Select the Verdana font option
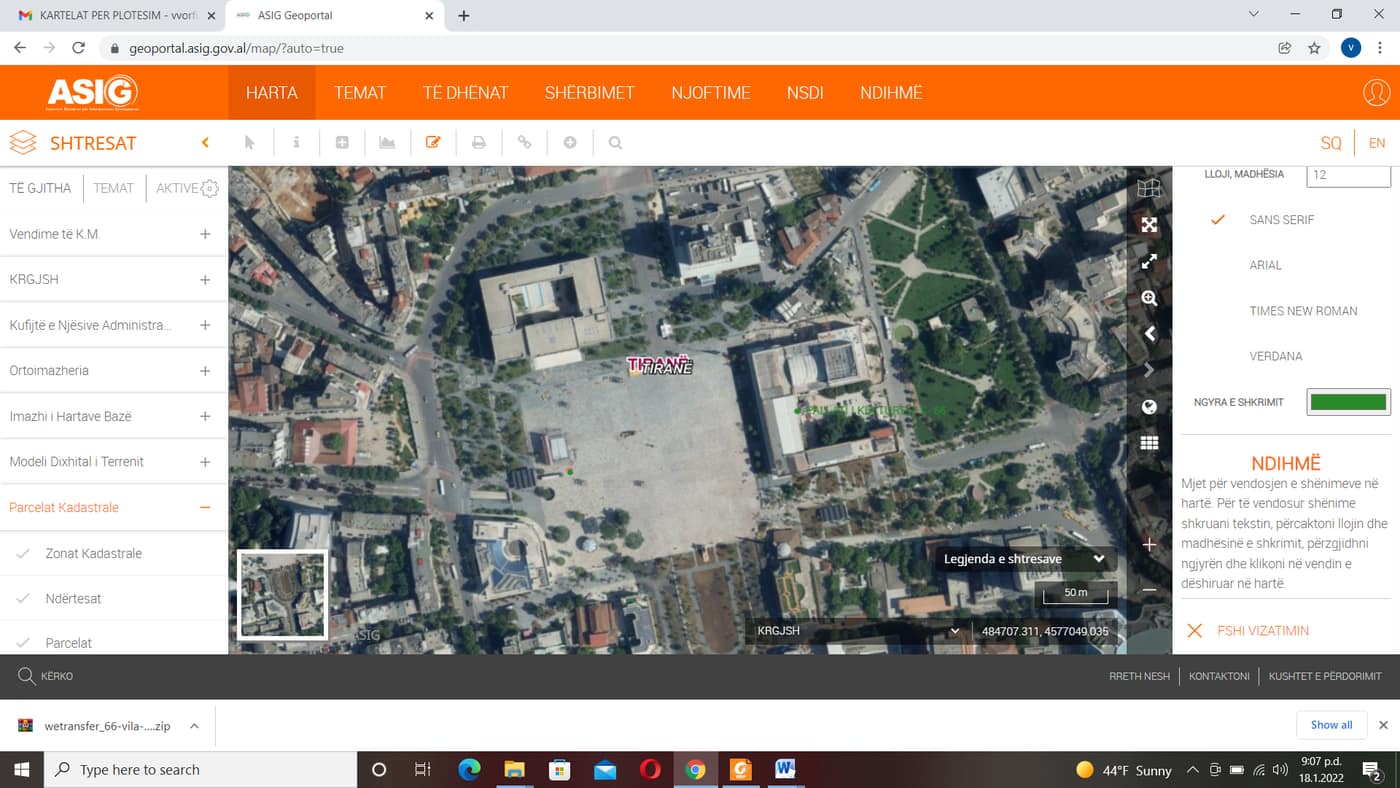Viewport: 1400px width, 788px height. tap(1276, 356)
